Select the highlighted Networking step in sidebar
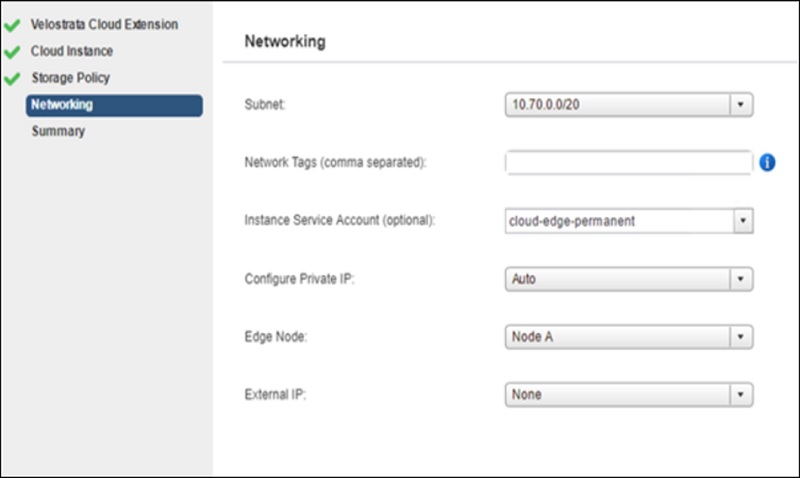The width and height of the screenshot is (800, 478). coord(114,105)
